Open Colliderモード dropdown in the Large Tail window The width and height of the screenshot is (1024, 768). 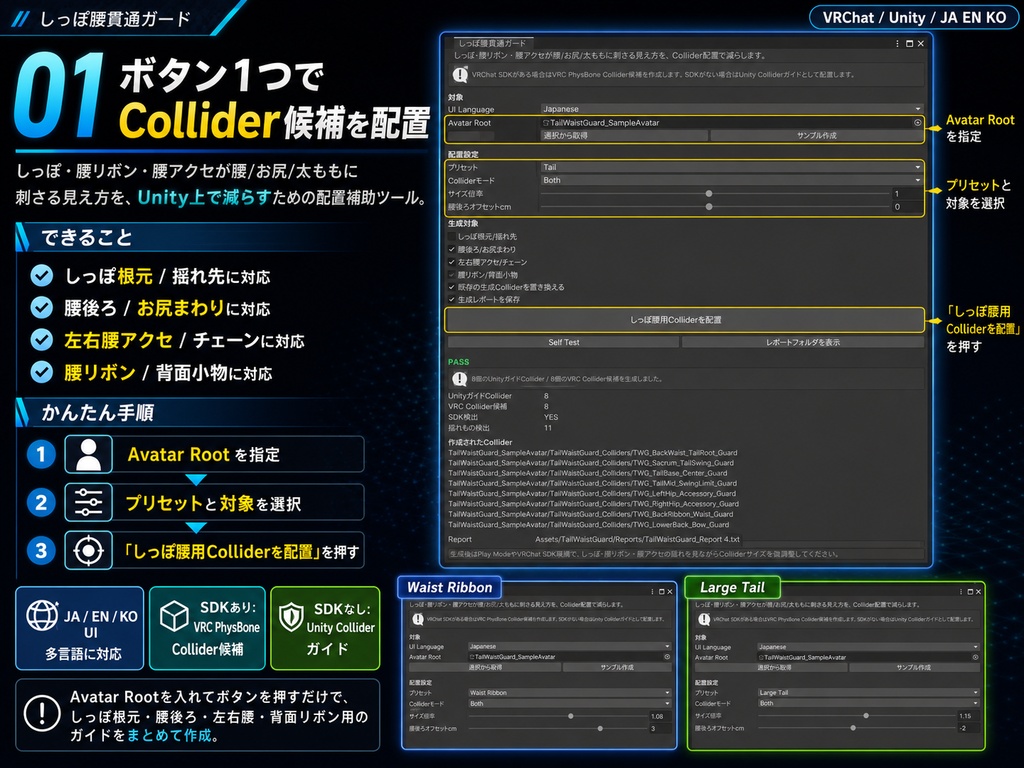868,704
